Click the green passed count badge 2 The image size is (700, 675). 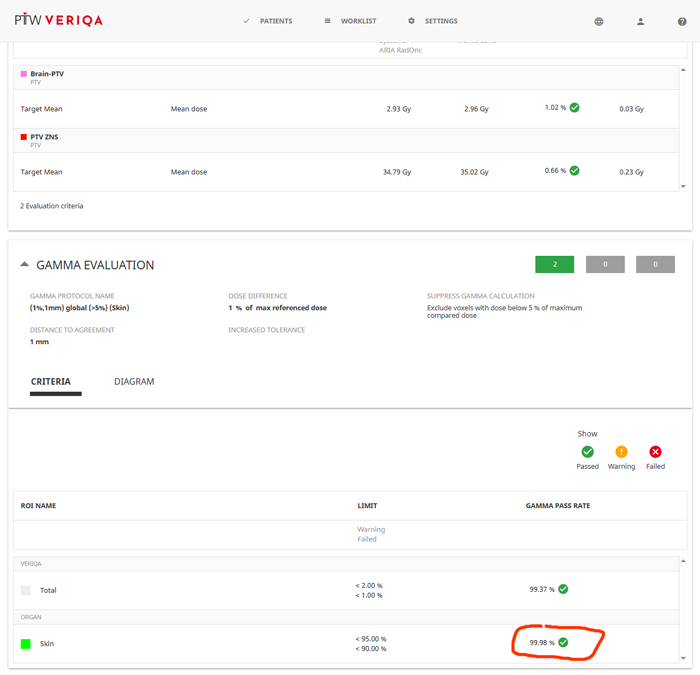(x=554, y=264)
